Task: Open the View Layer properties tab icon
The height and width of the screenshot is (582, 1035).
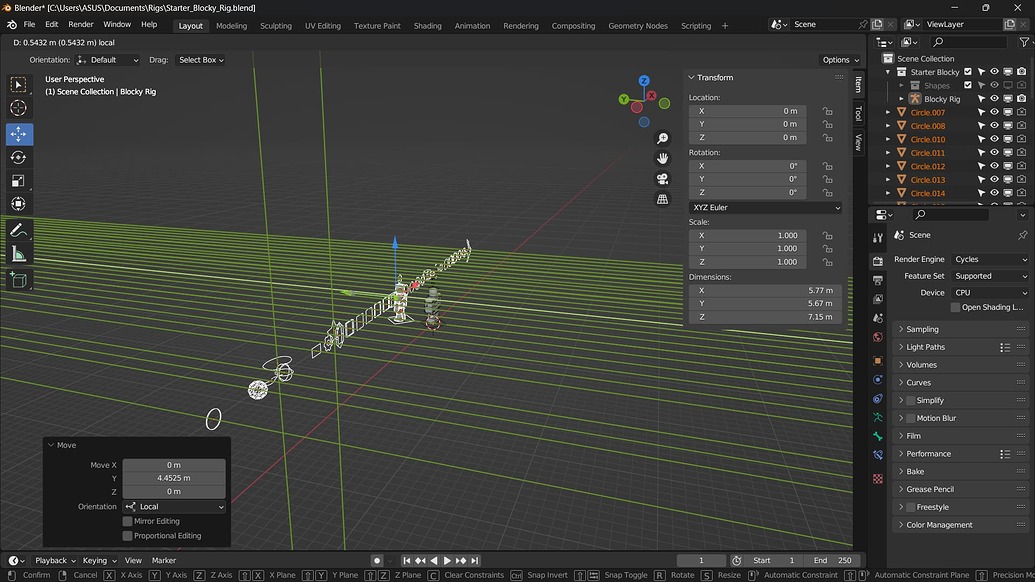Action: [877, 299]
